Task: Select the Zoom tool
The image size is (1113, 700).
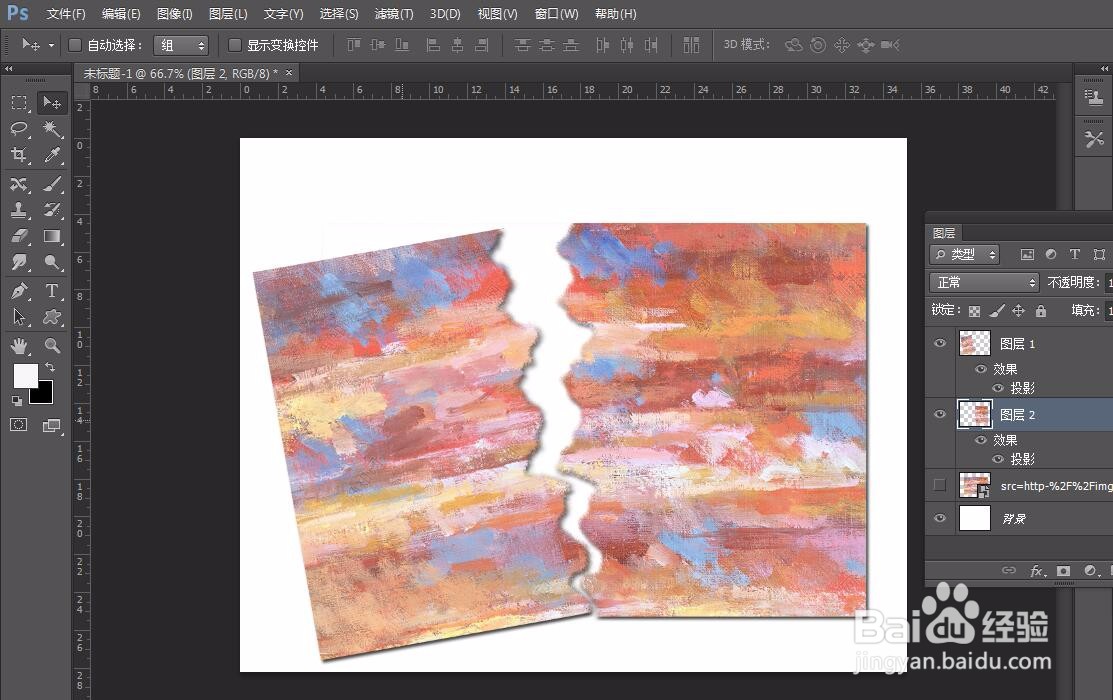Action: 52,346
